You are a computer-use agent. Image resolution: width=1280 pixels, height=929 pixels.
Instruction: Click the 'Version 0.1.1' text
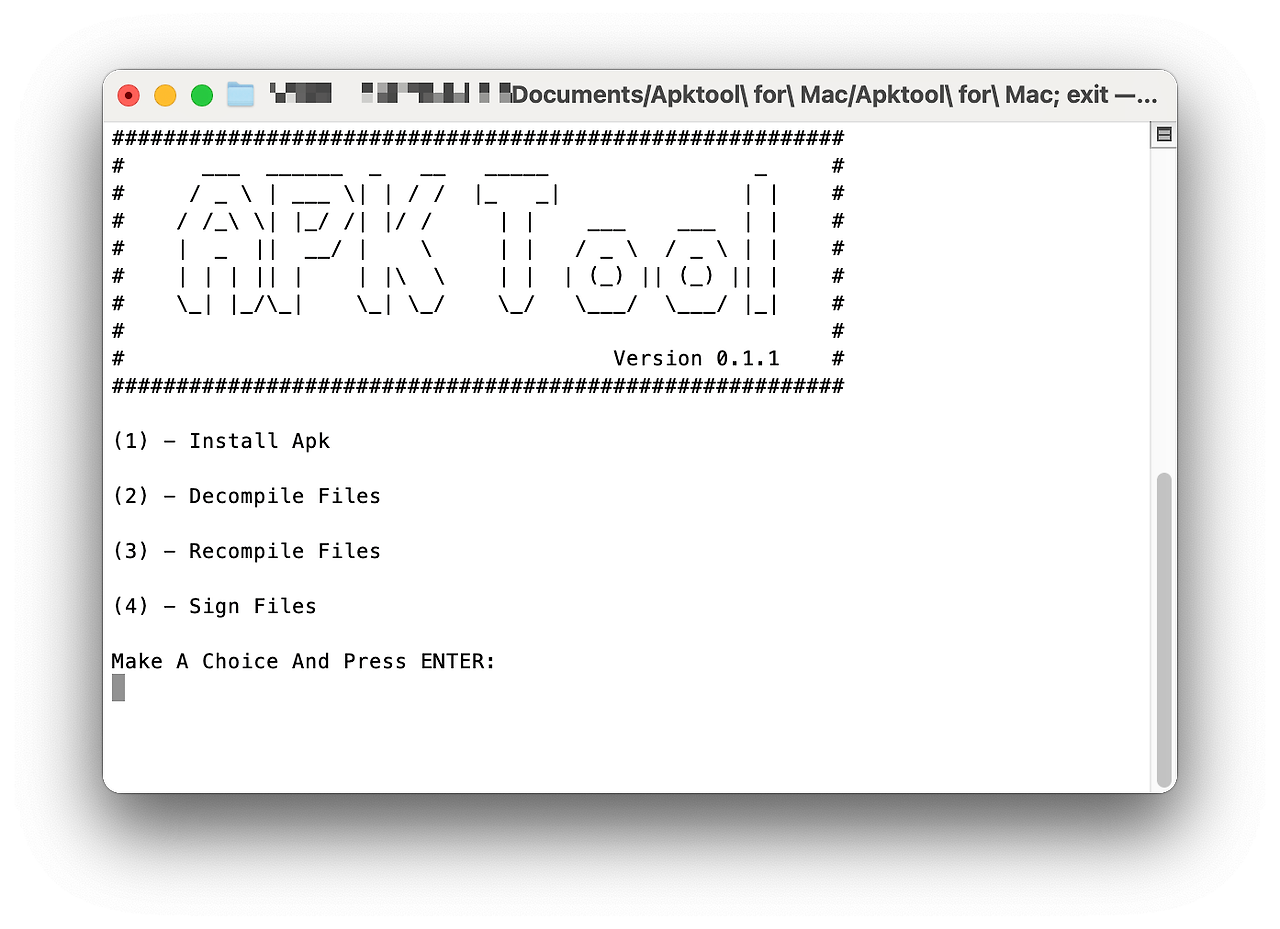pos(697,358)
